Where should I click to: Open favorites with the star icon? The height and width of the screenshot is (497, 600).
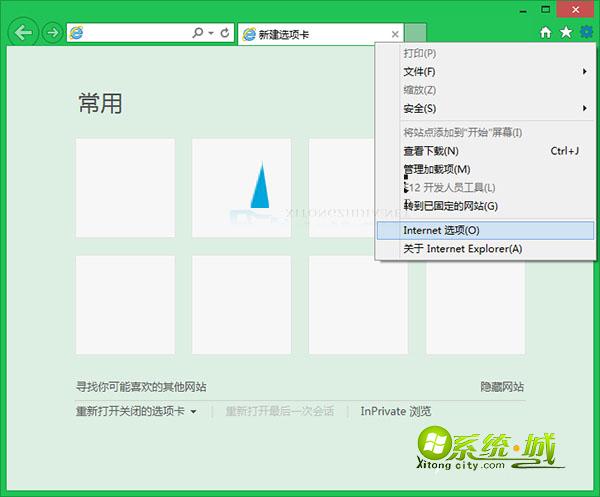566,32
